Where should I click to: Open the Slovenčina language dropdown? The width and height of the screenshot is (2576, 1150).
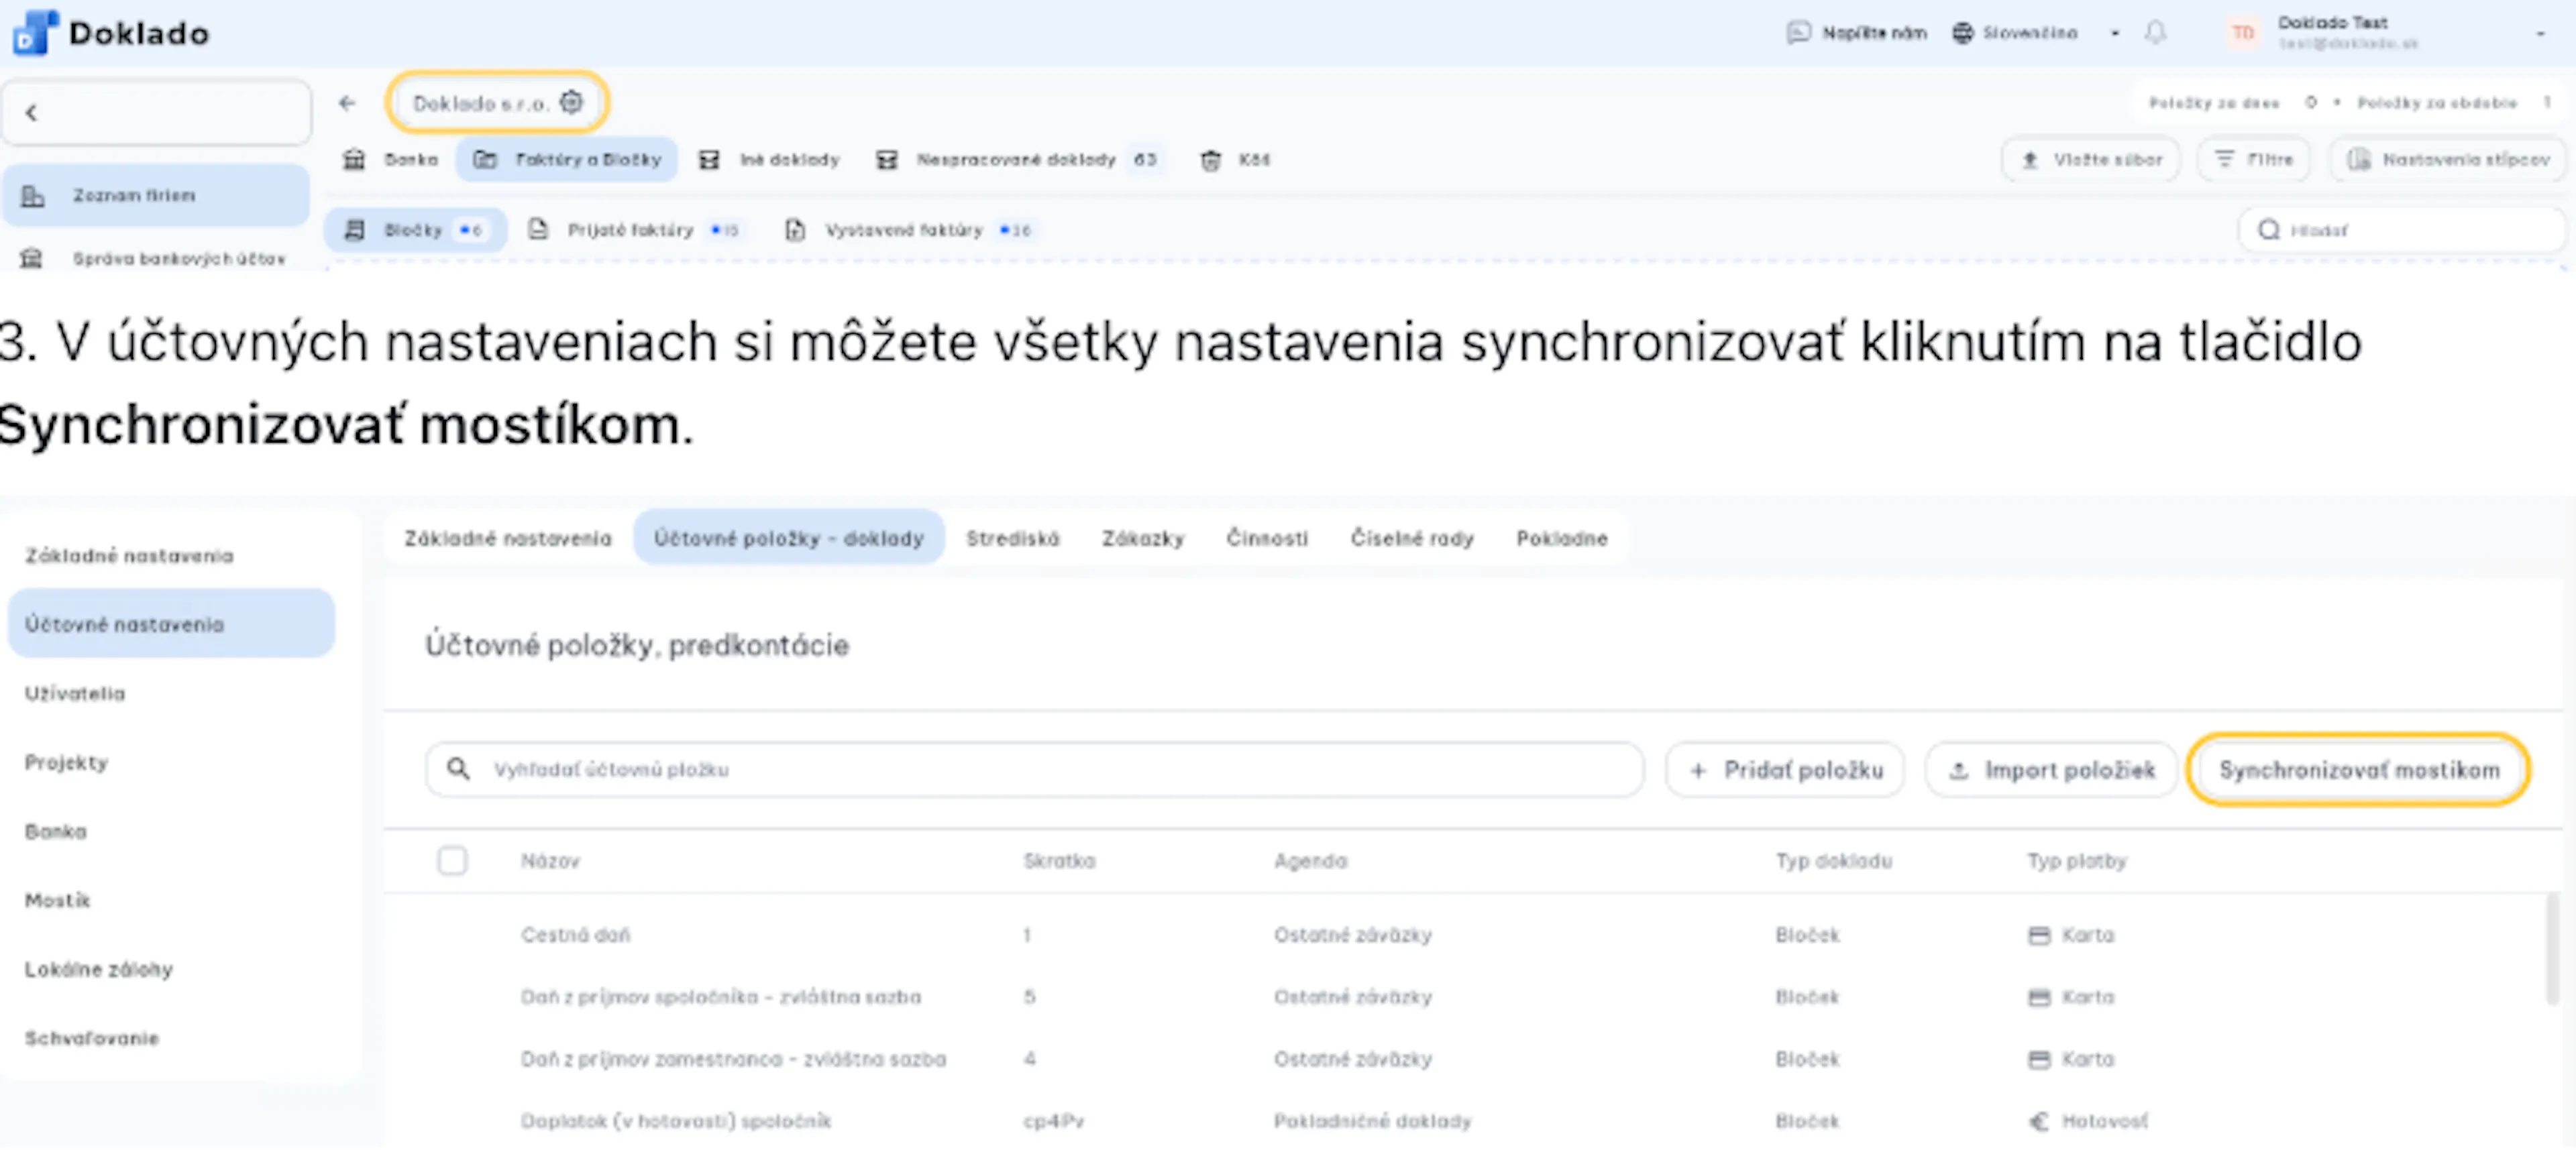[2035, 33]
